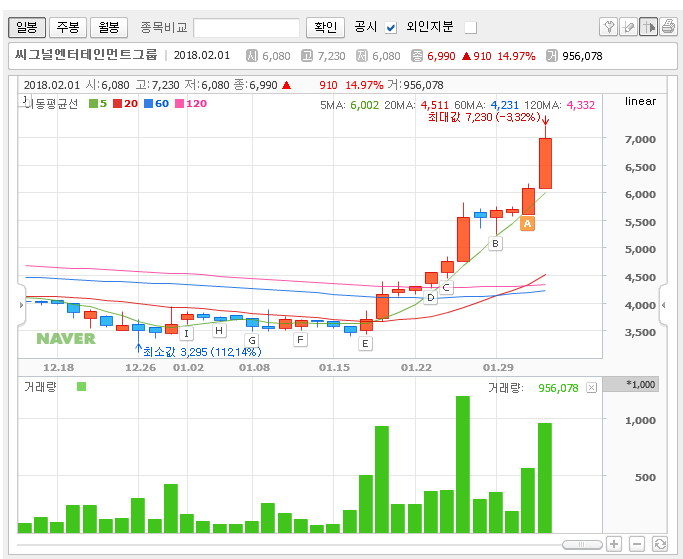
Task: Open disclosure marker D
Action: [x=430, y=298]
